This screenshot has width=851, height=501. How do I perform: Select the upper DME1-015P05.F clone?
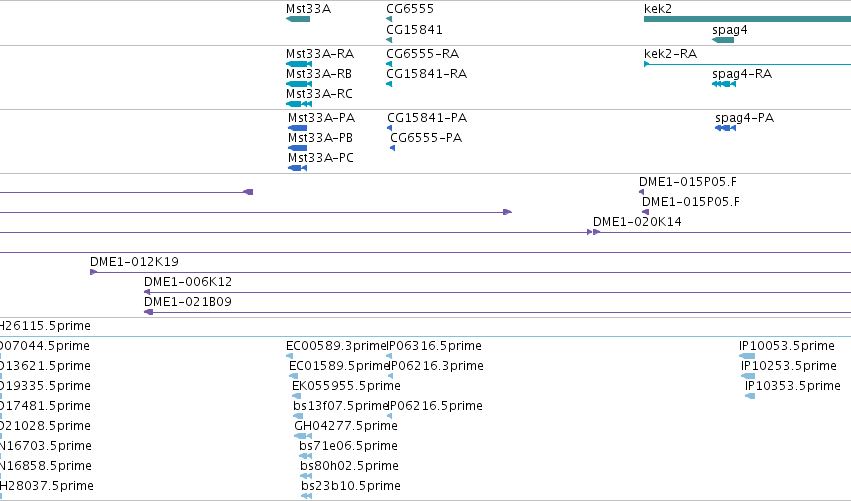tap(642, 192)
